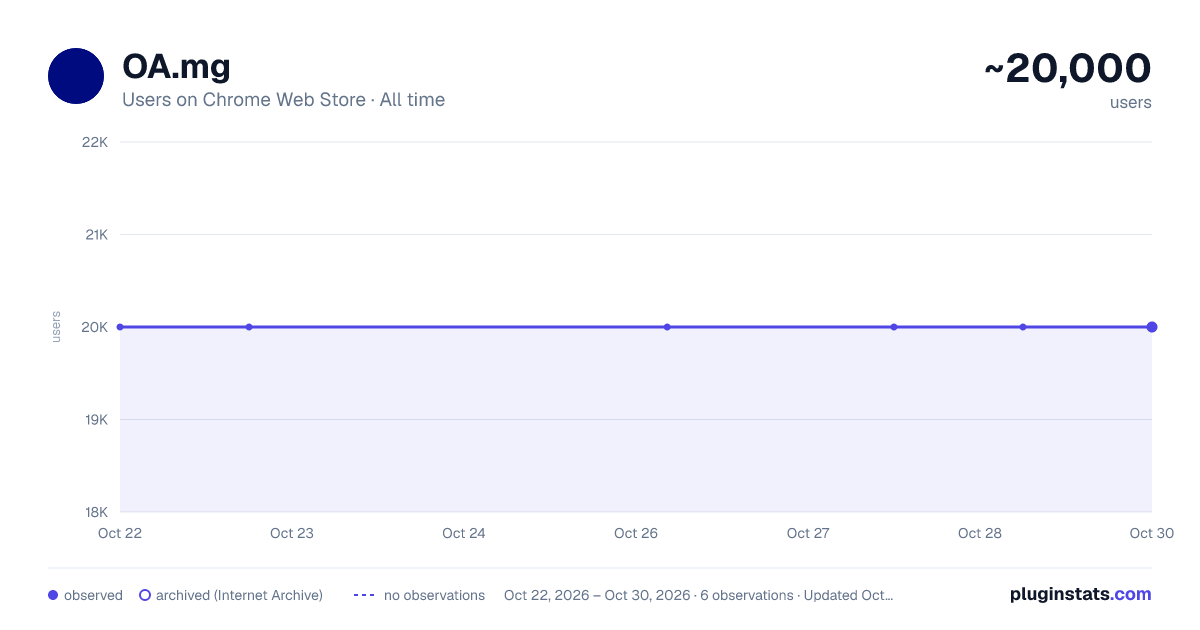The width and height of the screenshot is (1200, 630).
Task: Click the ~20,000 users total figure
Action: 1068,68
